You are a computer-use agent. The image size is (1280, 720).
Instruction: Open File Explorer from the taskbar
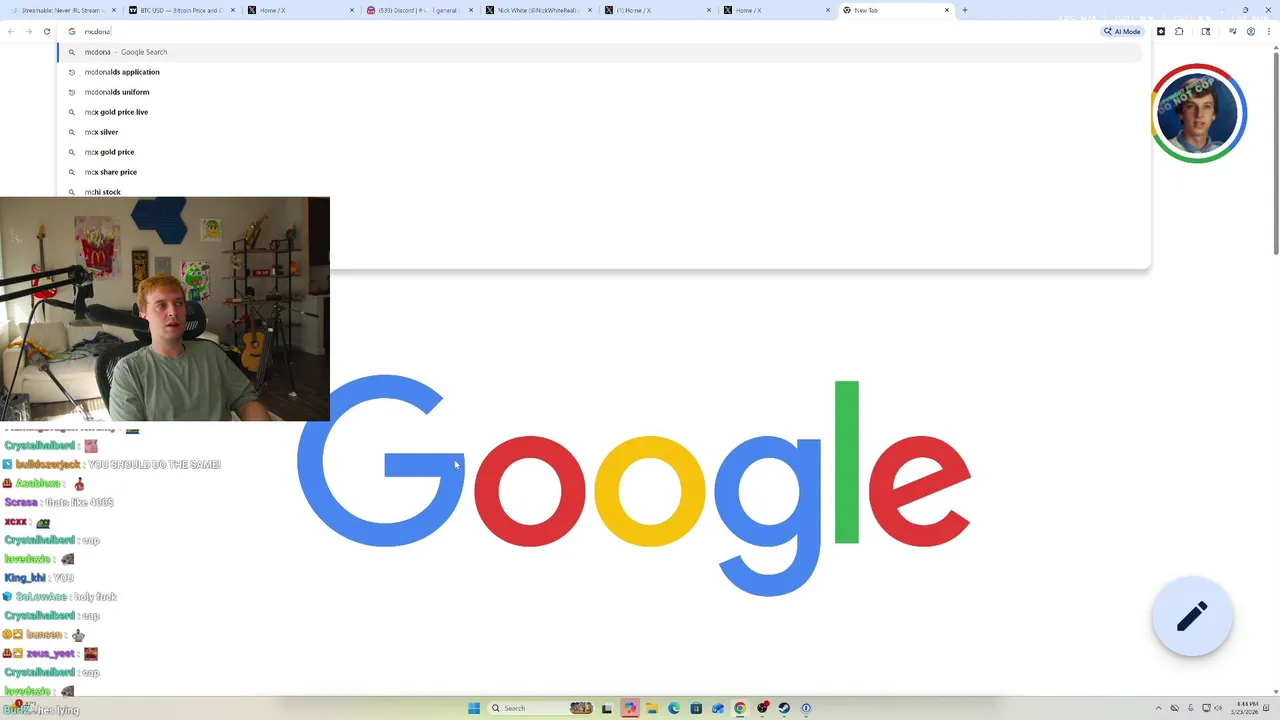[x=652, y=708]
